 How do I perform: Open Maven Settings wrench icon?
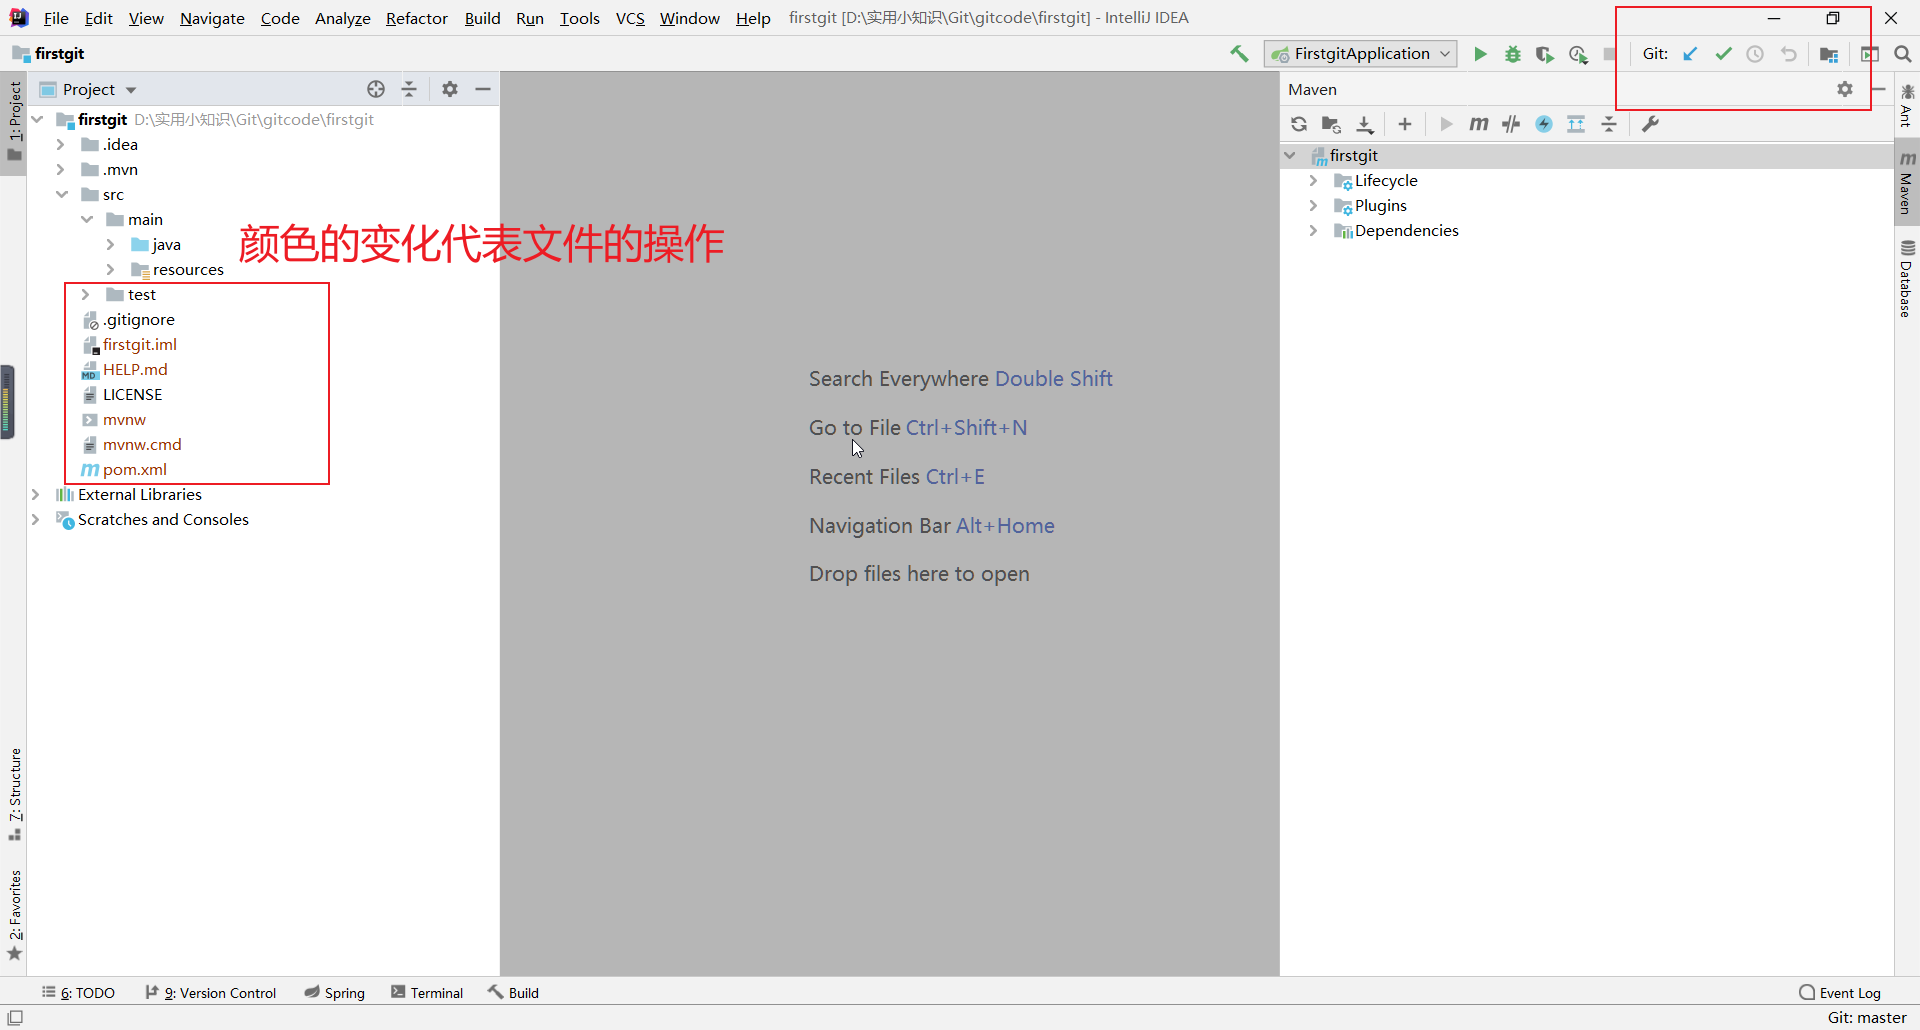click(1650, 124)
